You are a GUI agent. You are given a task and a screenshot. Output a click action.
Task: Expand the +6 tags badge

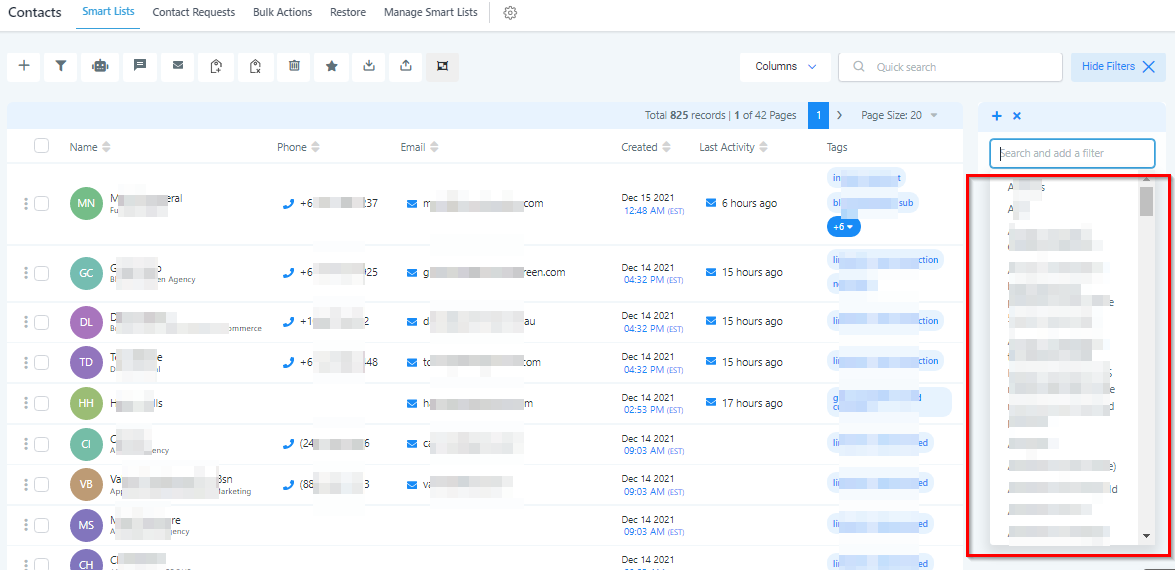(843, 227)
